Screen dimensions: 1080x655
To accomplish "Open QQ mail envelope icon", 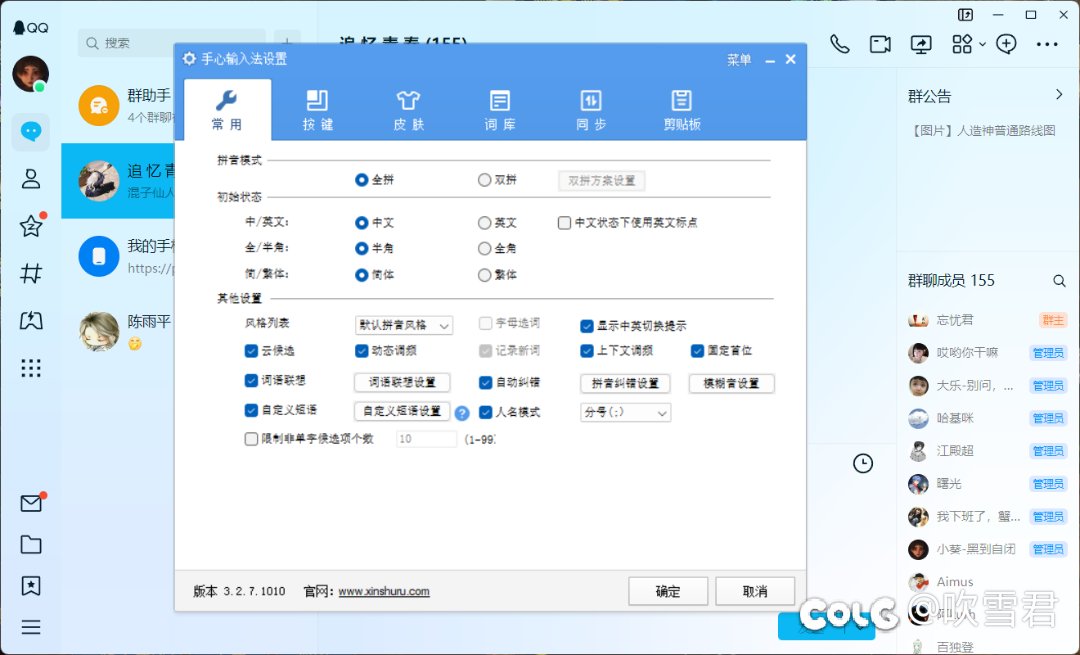I will tap(31, 504).
